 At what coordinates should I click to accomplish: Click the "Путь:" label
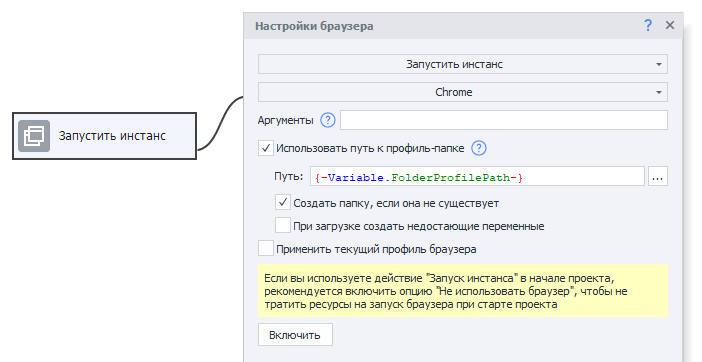coord(289,176)
